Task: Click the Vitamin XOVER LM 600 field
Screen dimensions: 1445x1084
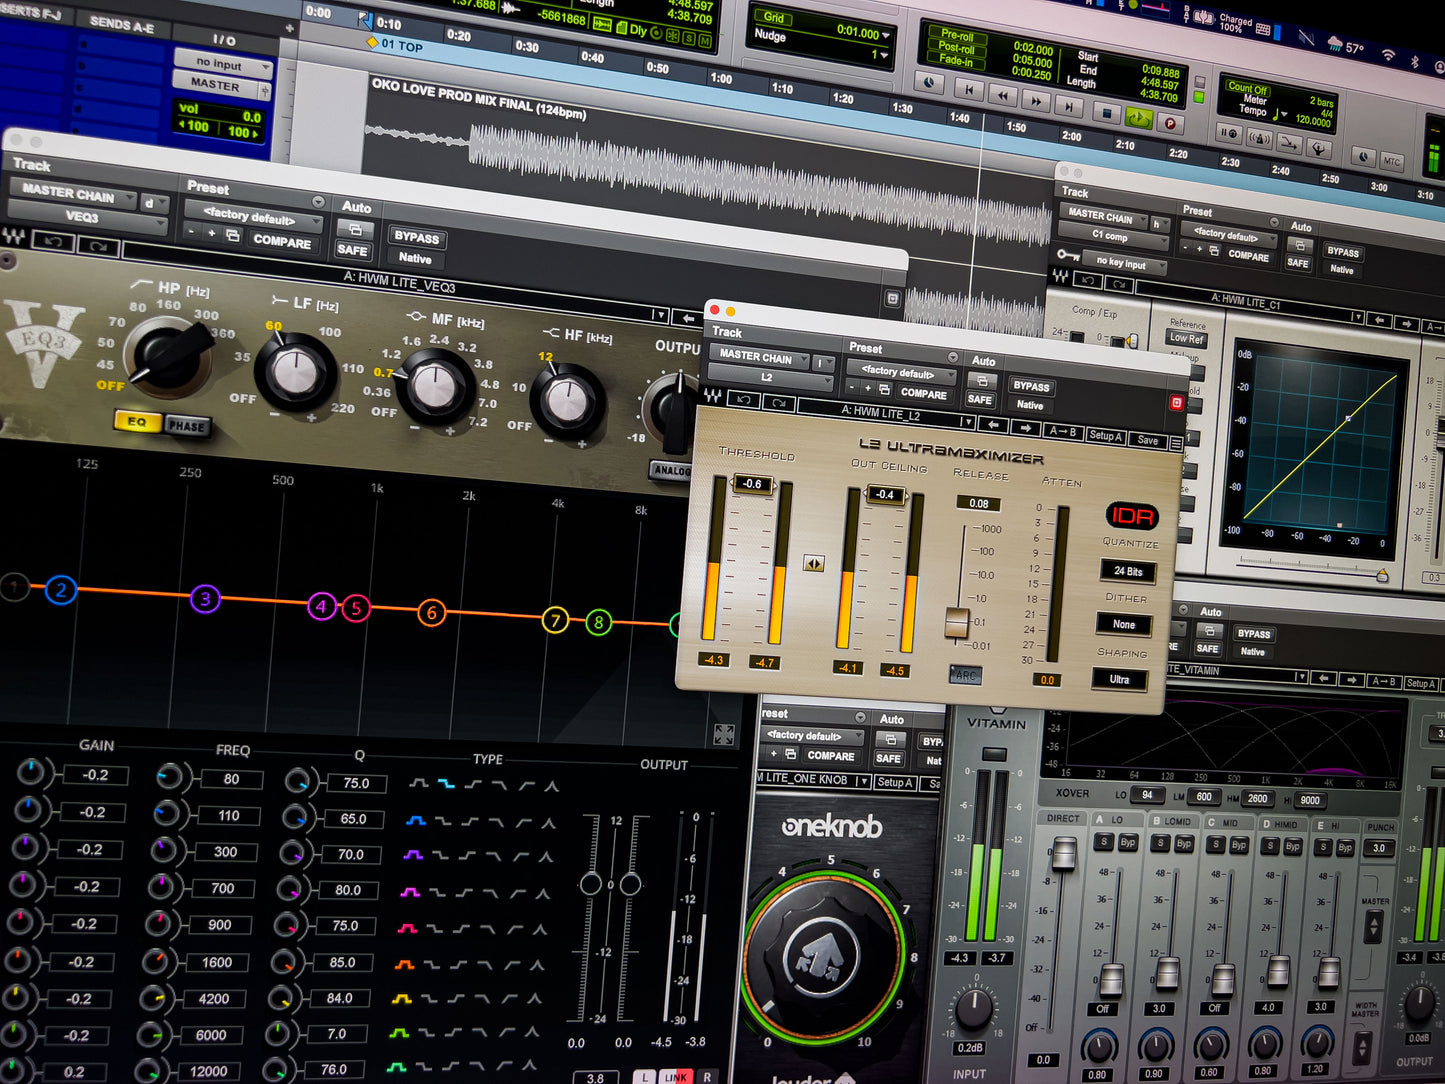Action: pyautogui.click(x=1204, y=797)
